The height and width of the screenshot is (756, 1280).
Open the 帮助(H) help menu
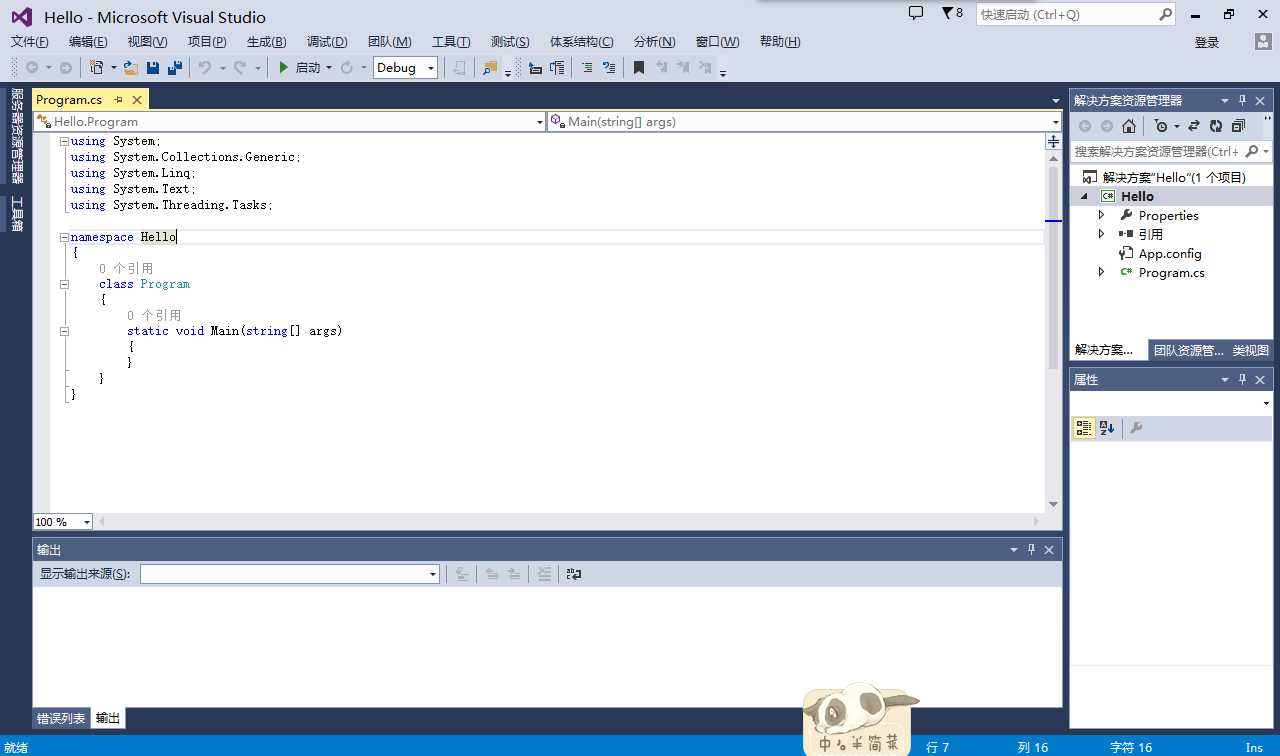point(780,41)
